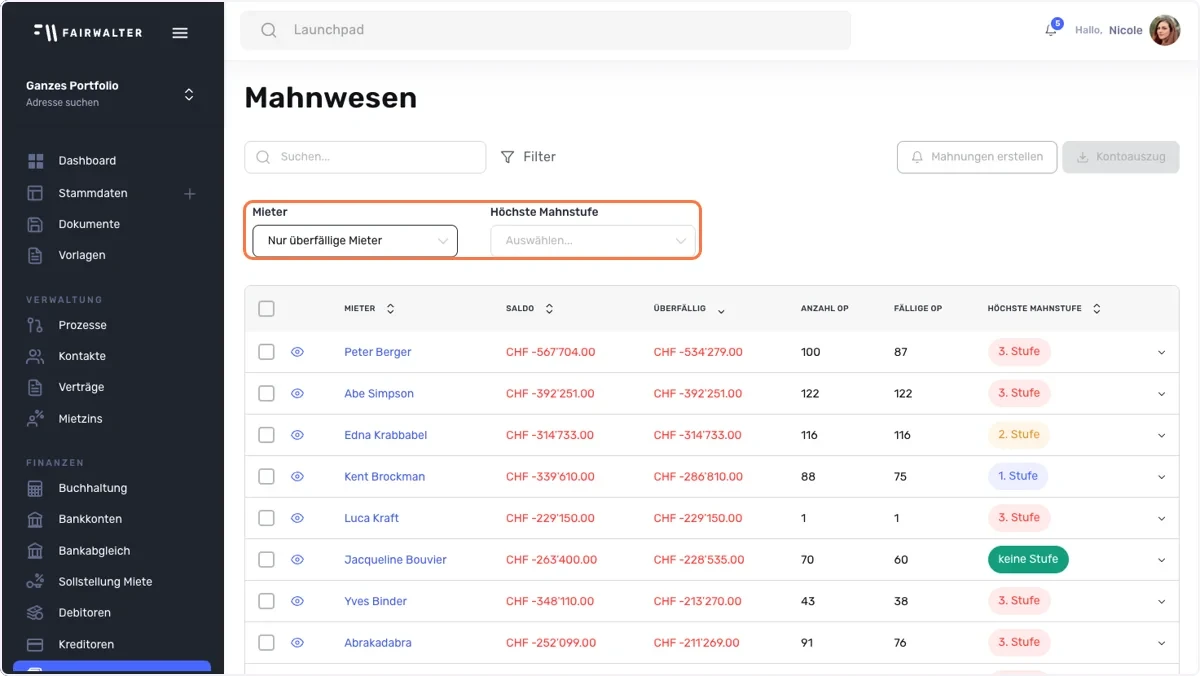Screen dimensions: 1200x676
Task: Go to Dashboard in sidebar
Action: [x=87, y=161]
